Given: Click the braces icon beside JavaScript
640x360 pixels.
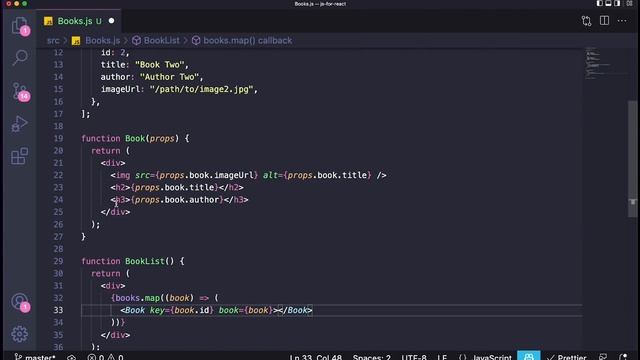Looking at the screenshot, I should pos(462,358).
